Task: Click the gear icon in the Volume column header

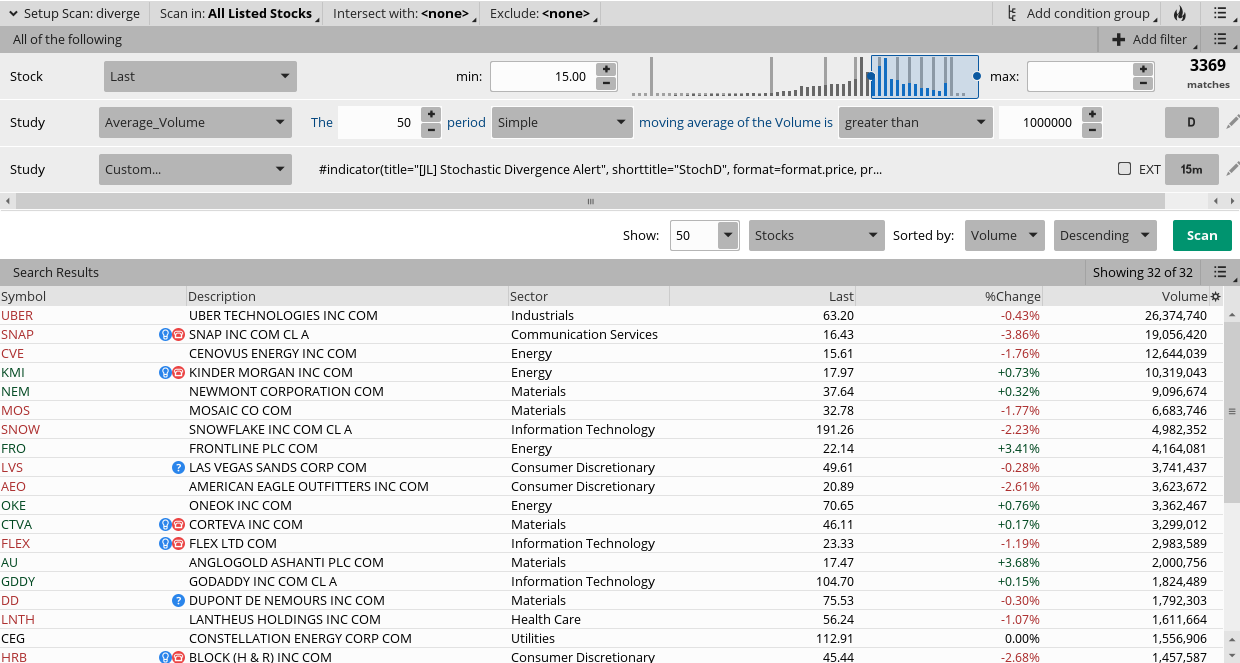Action: (x=1216, y=297)
